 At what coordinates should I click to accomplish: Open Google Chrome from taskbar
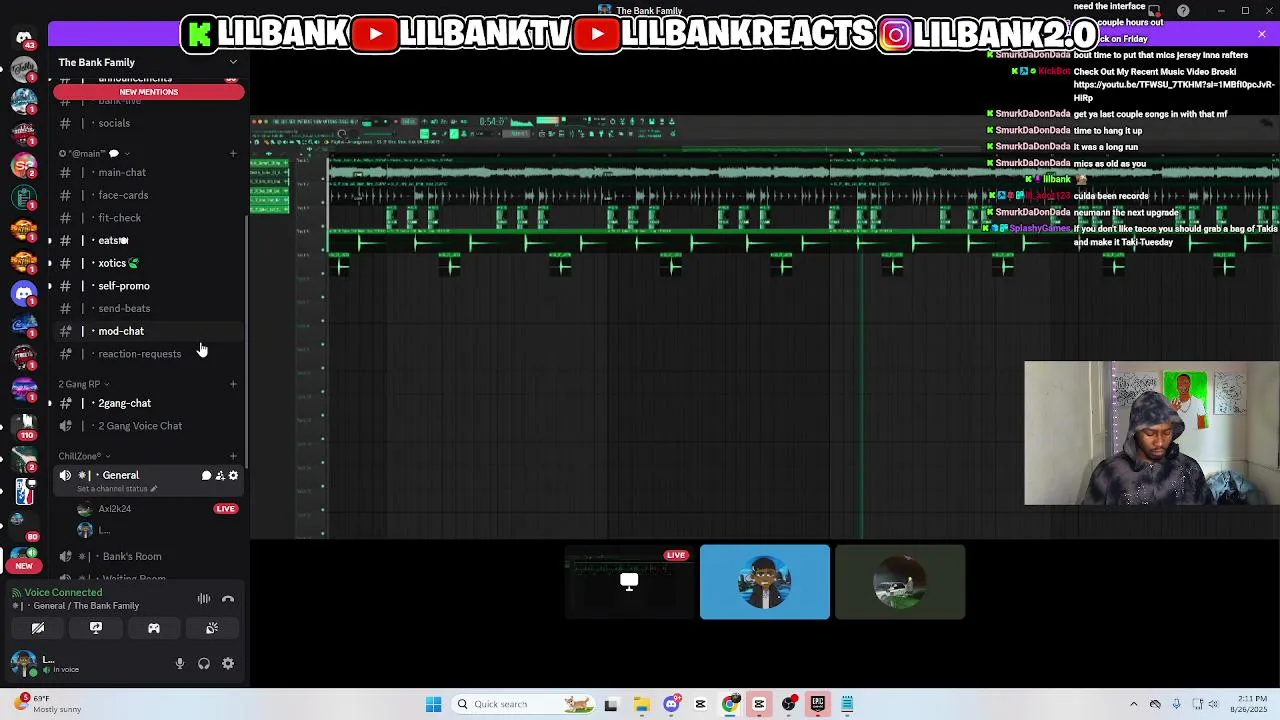click(730, 704)
